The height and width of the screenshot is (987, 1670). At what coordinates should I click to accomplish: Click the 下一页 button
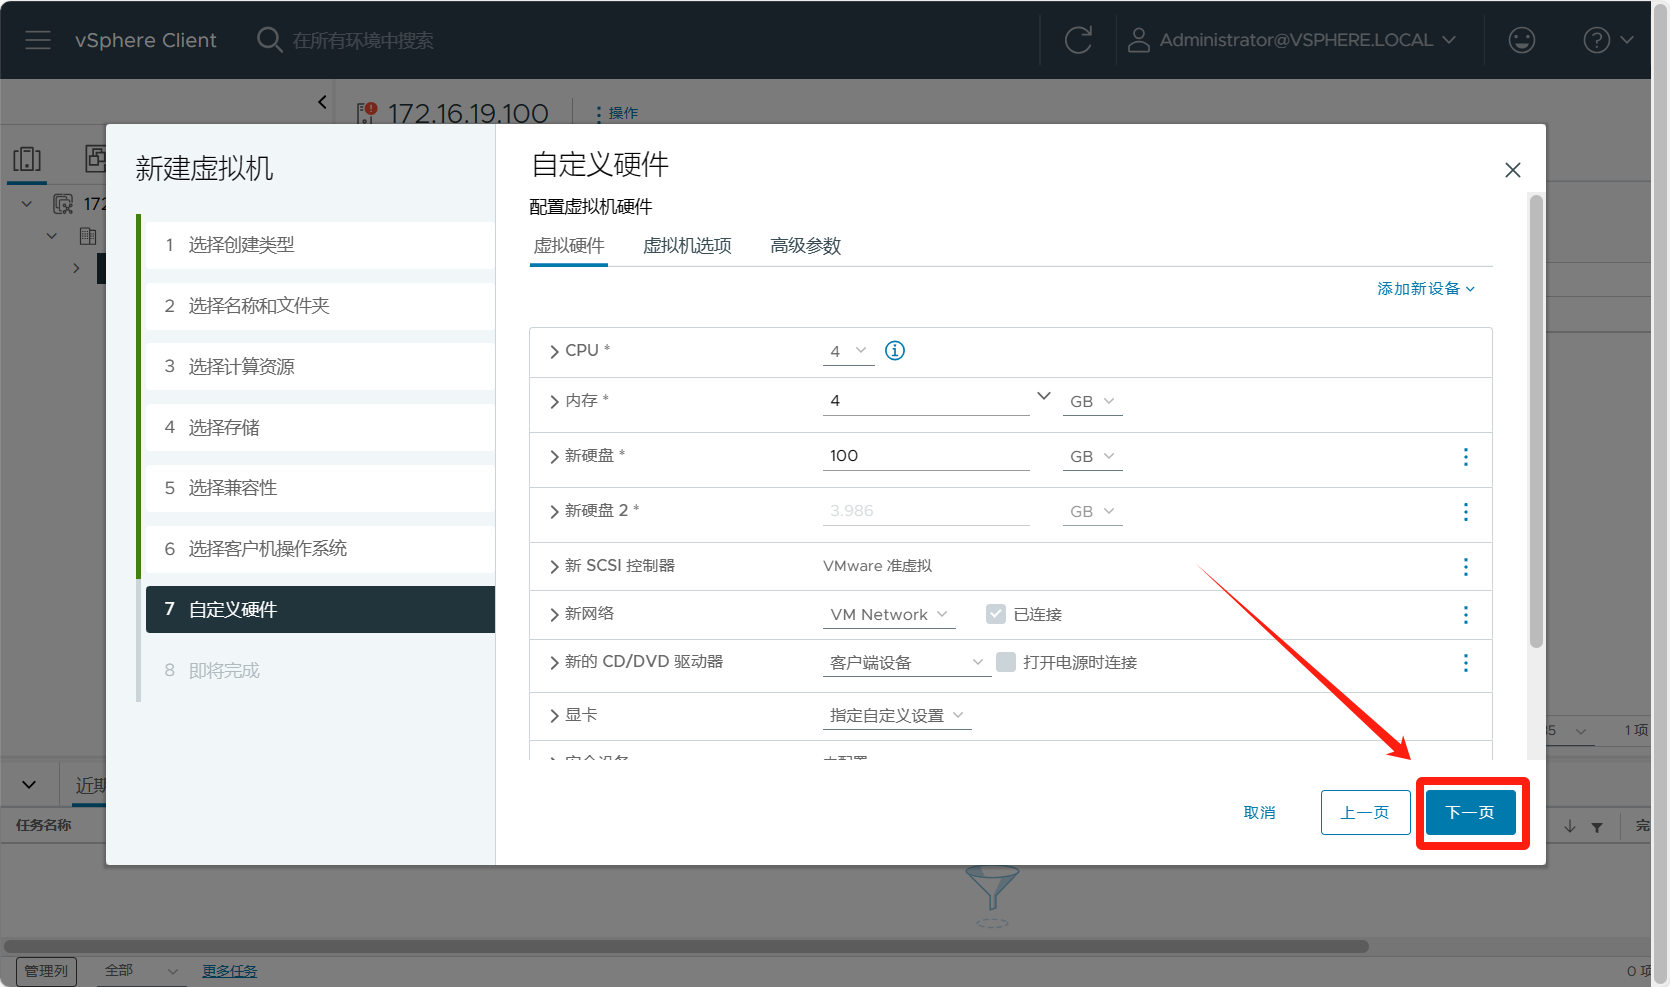click(1470, 812)
